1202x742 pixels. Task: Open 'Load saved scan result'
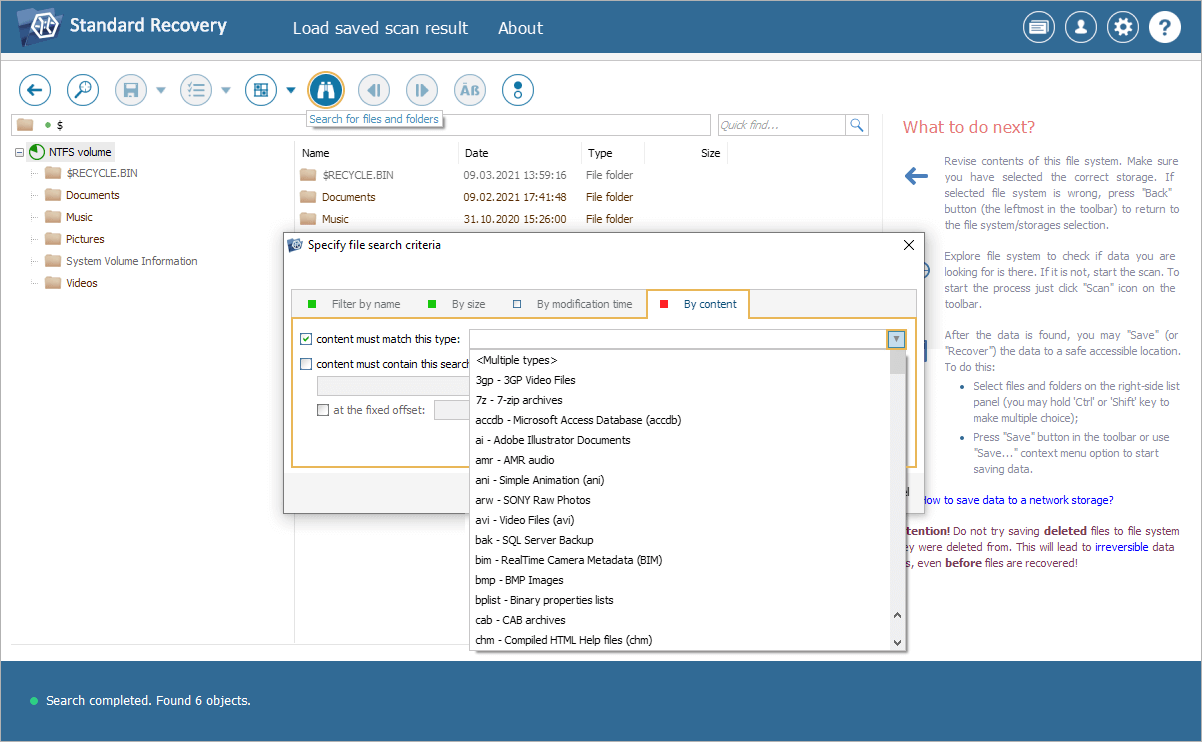tap(380, 28)
